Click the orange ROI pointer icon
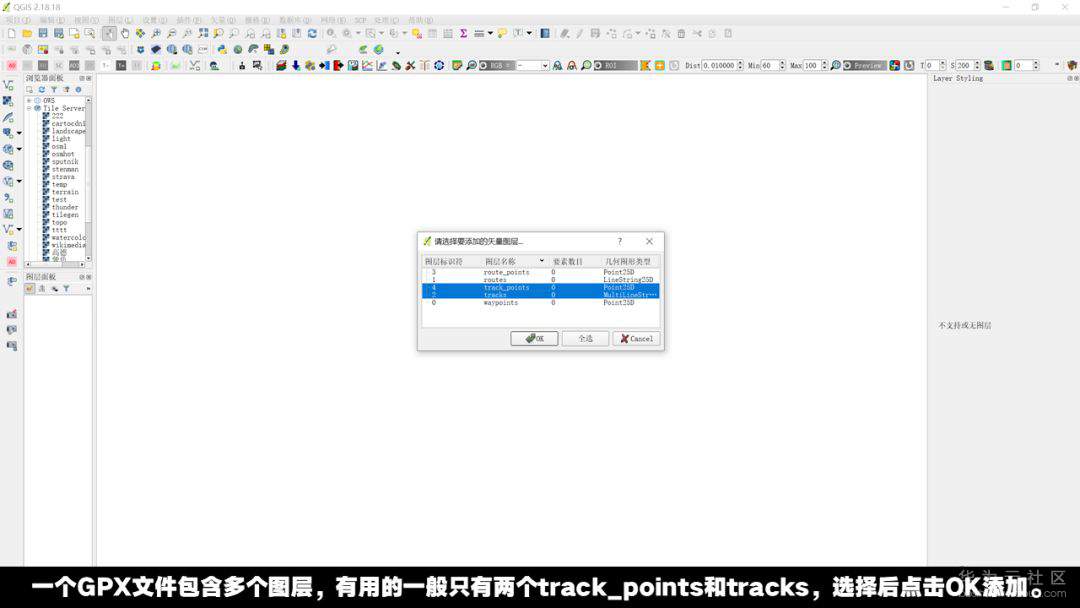The width and height of the screenshot is (1080, 608). (x=645, y=65)
